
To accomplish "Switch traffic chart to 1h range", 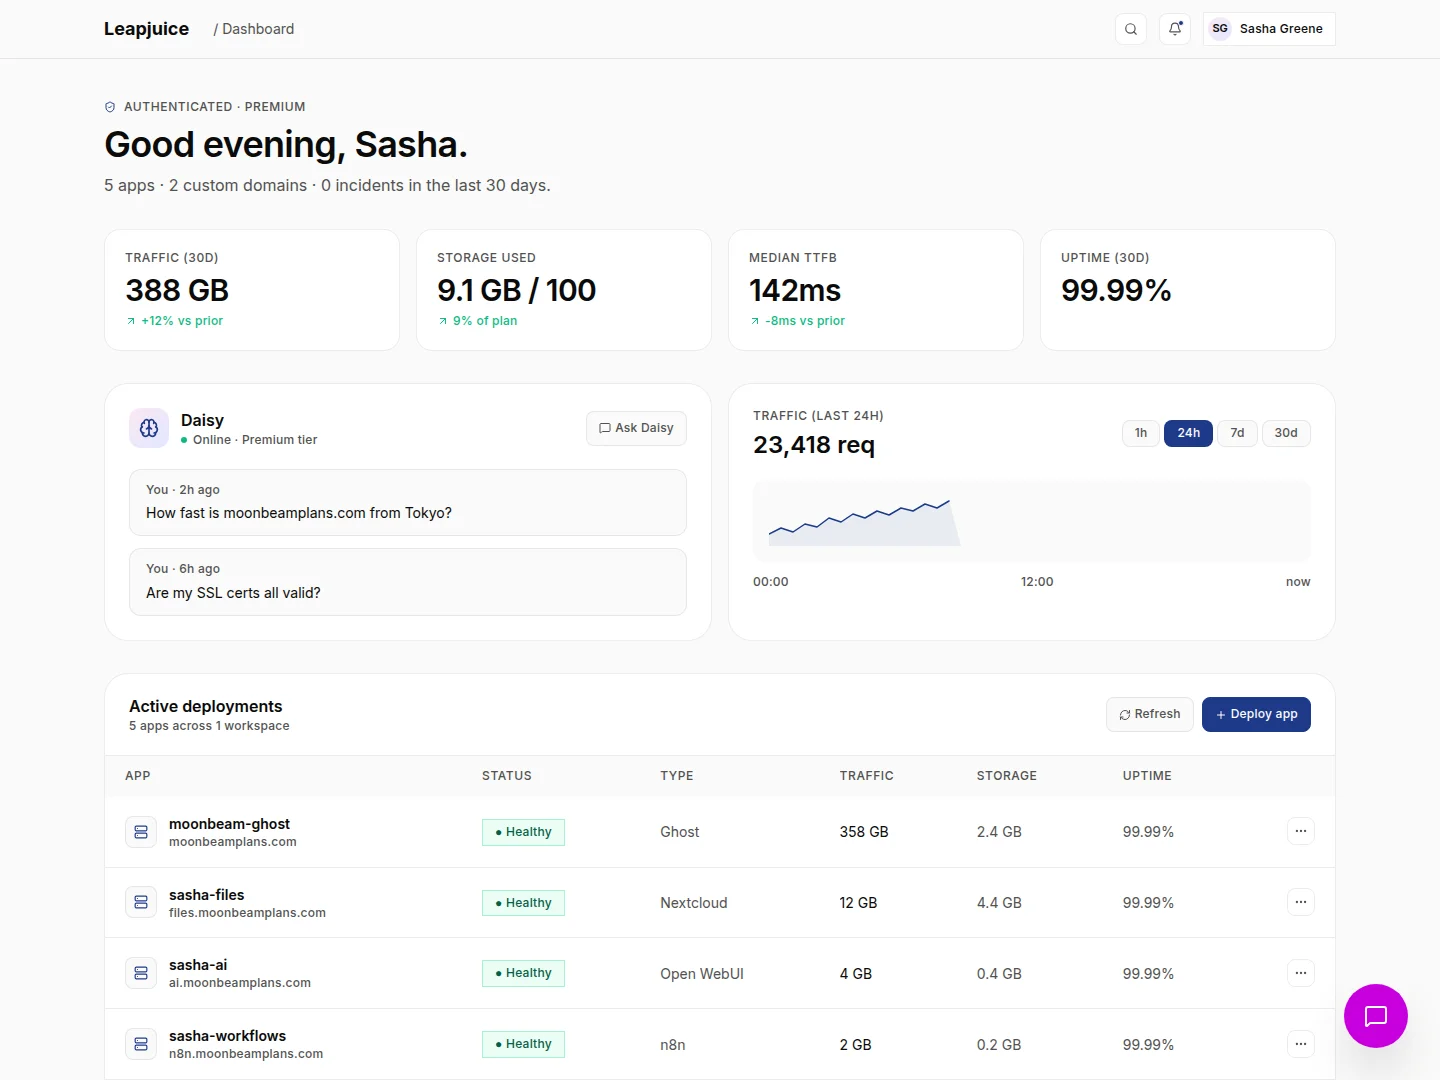I will (x=1141, y=433).
